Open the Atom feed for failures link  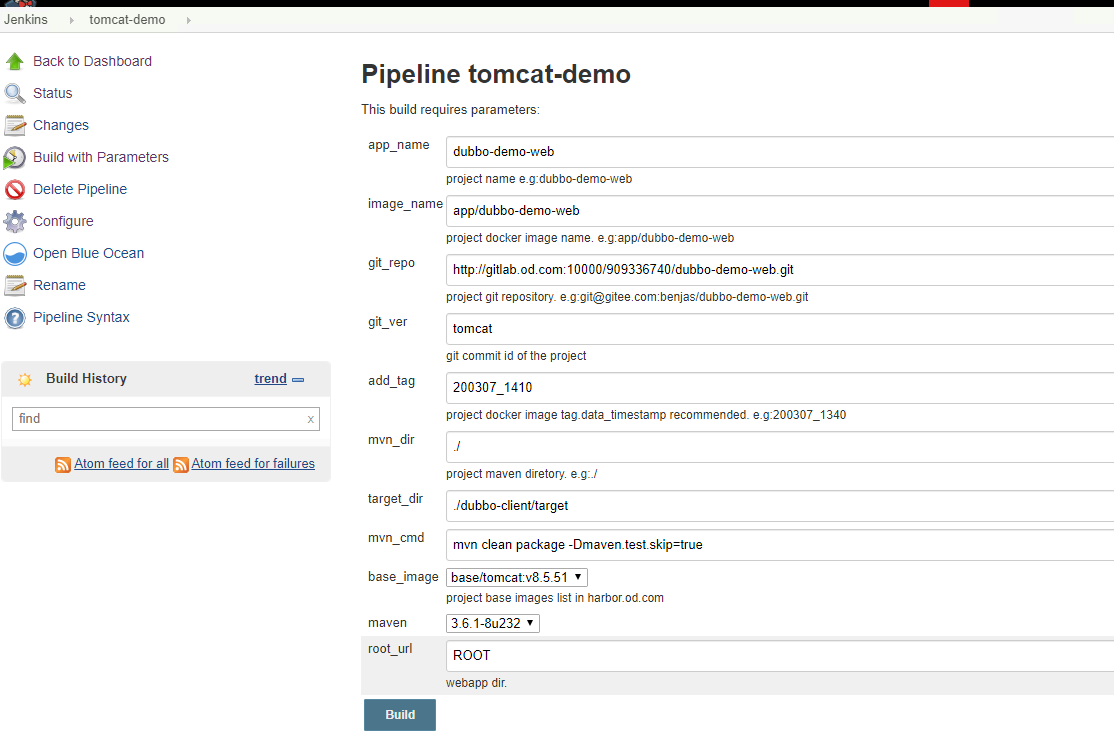(x=253, y=464)
